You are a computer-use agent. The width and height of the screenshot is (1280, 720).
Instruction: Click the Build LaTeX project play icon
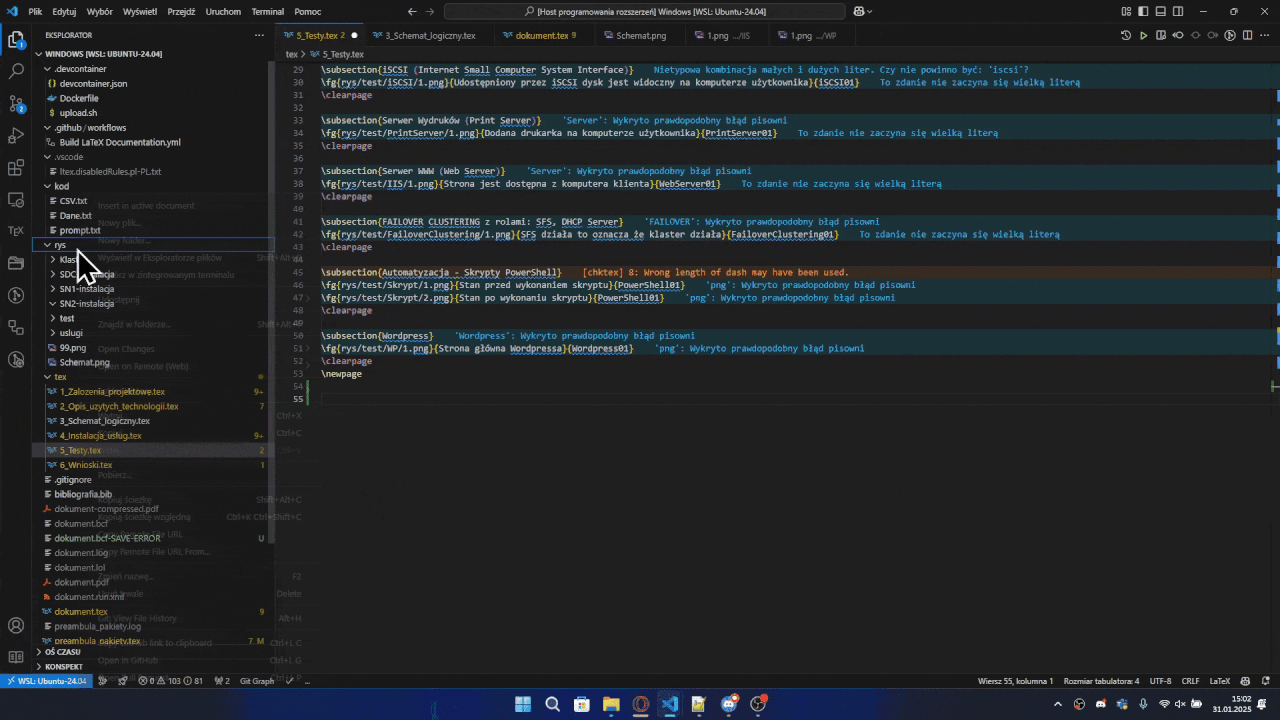tap(1144, 35)
